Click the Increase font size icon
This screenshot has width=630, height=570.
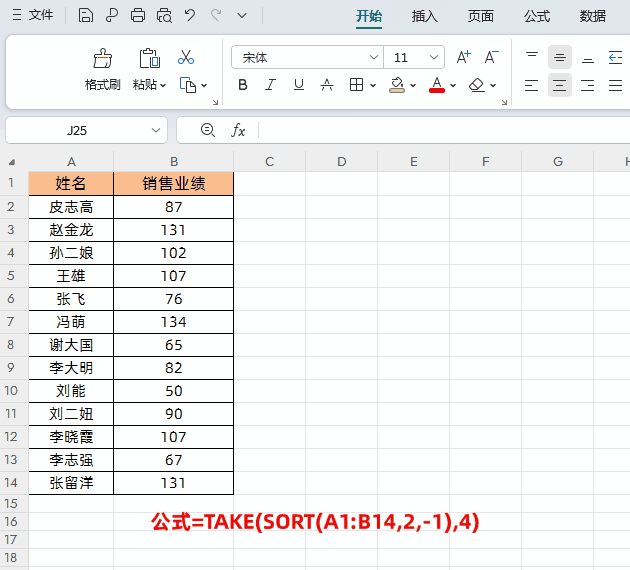(464, 57)
